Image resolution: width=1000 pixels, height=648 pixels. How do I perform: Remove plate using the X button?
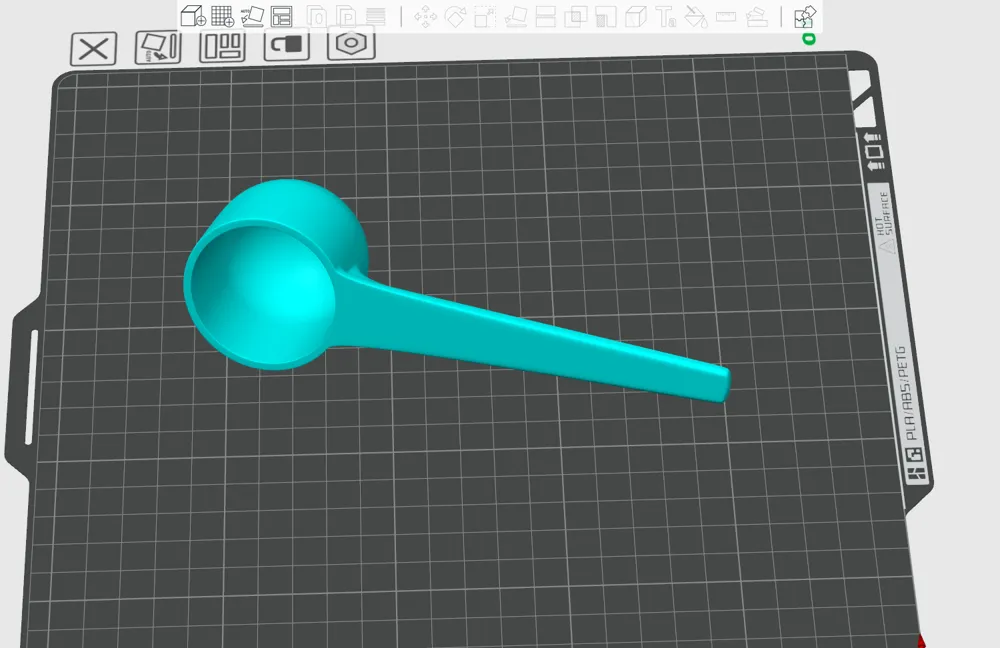[x=93, y=48]
